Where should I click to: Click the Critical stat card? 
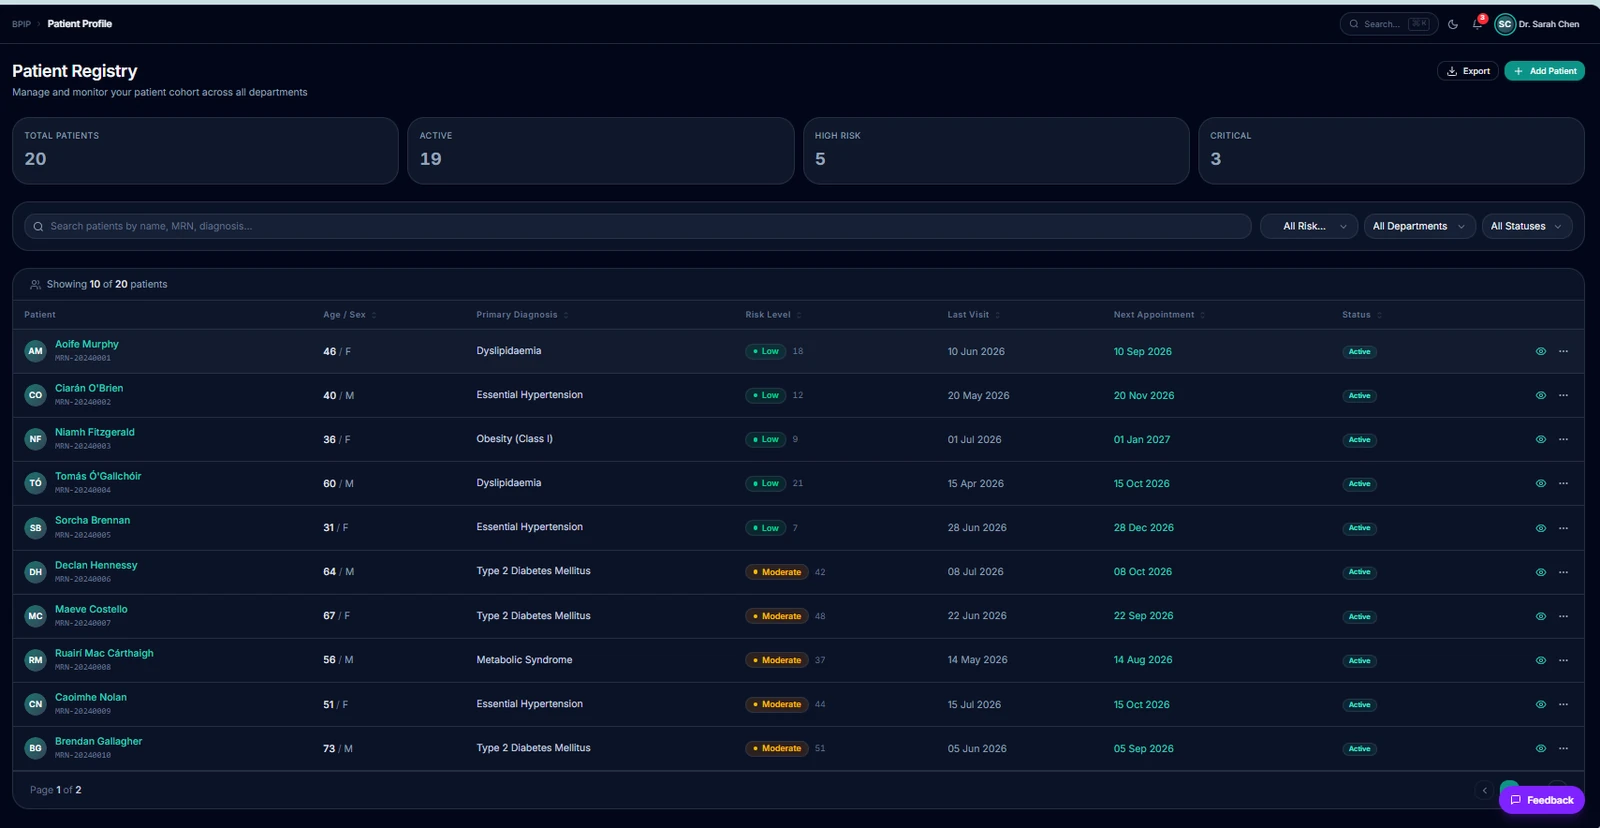(1391, 151)
